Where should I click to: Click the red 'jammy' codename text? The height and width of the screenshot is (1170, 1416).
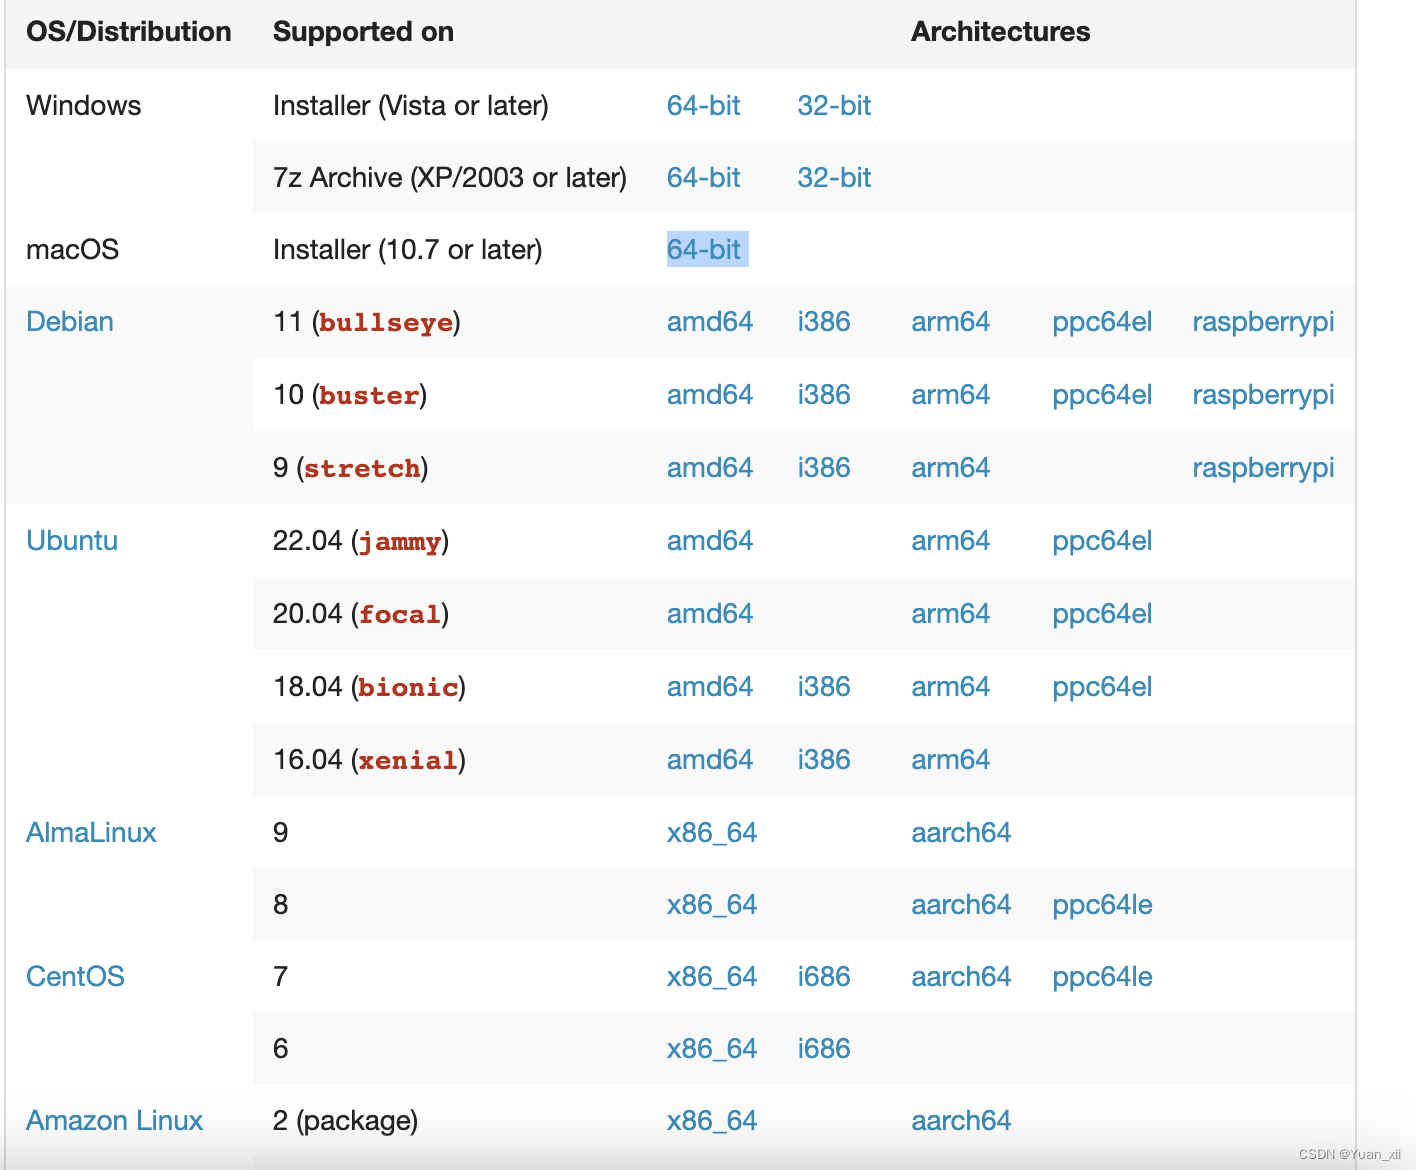point(400,542)
